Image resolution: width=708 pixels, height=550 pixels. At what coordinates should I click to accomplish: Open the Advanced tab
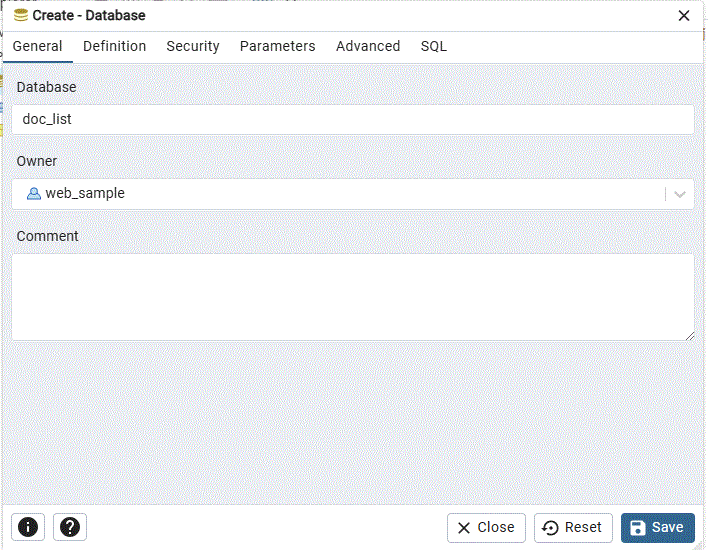pyautogui.click(x=368, y=46)
